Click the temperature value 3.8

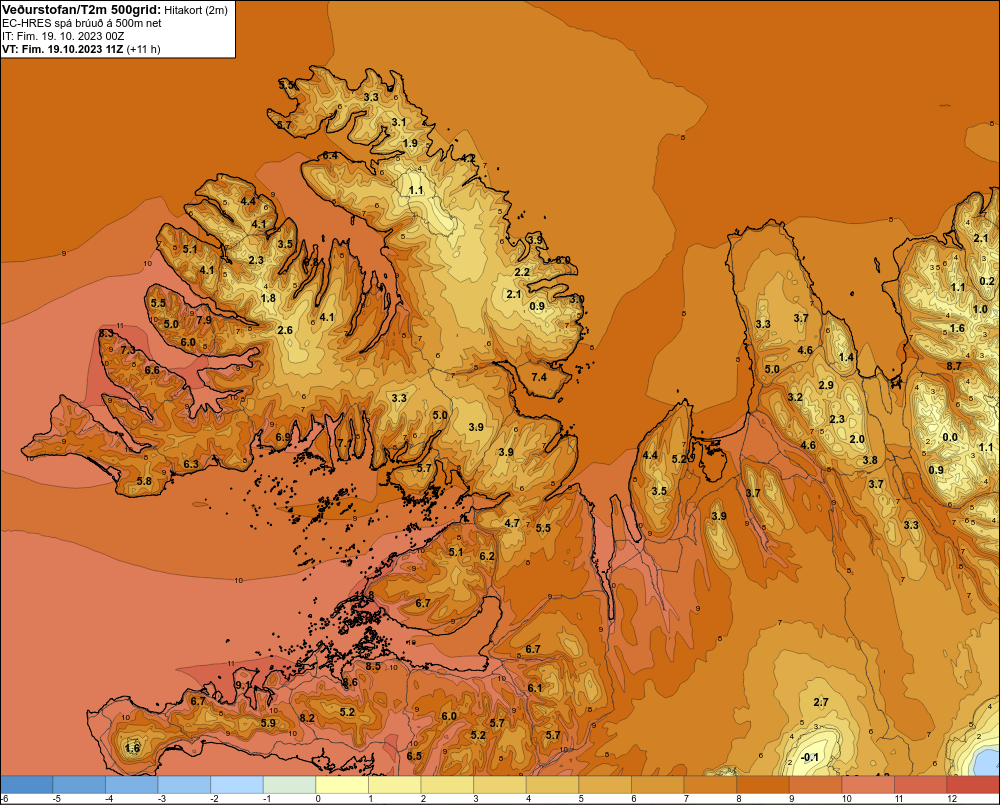870,460
